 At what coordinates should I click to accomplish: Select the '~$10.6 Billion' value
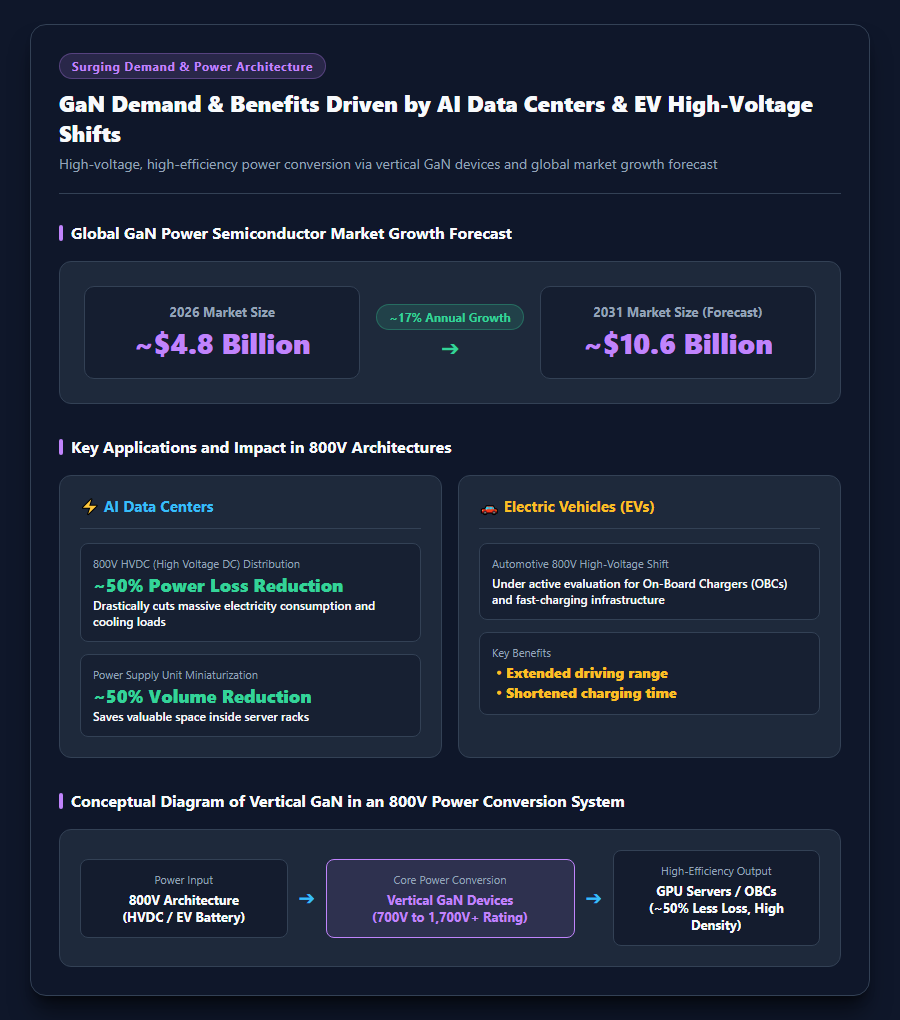678,345
